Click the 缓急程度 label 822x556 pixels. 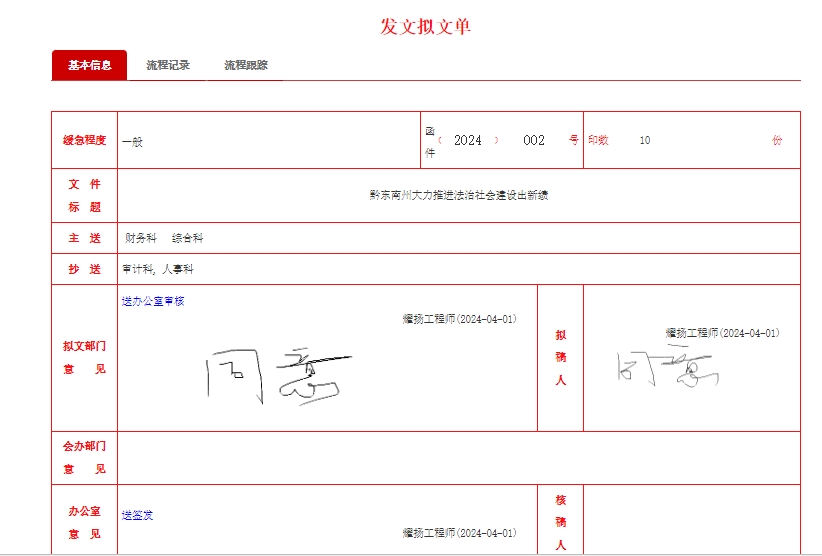pos(84,140)
